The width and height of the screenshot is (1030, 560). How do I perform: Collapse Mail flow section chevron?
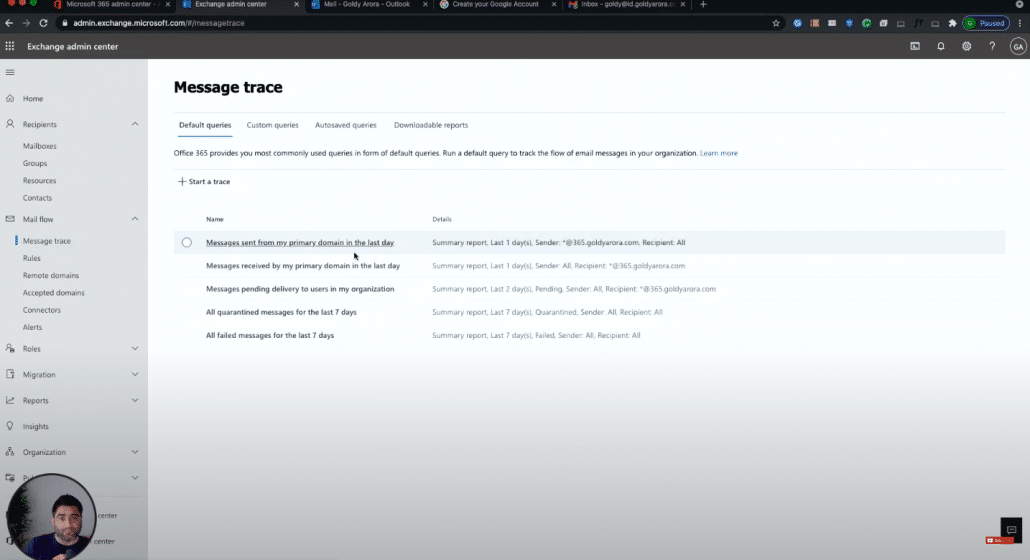click(135, 219)
